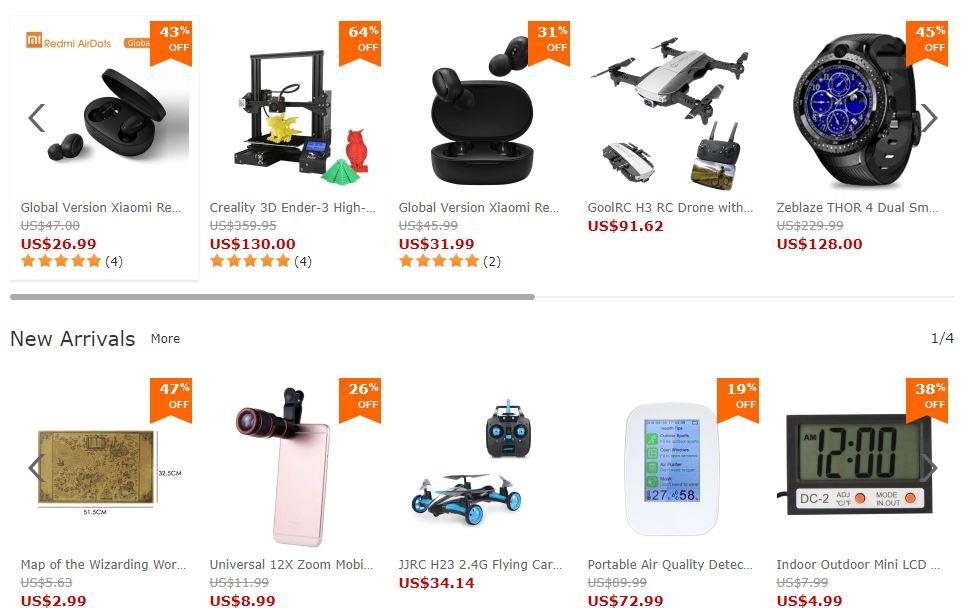Open the Creality 3D Ender-3 product title
The image size is (969, 608).
pos(292,208)
